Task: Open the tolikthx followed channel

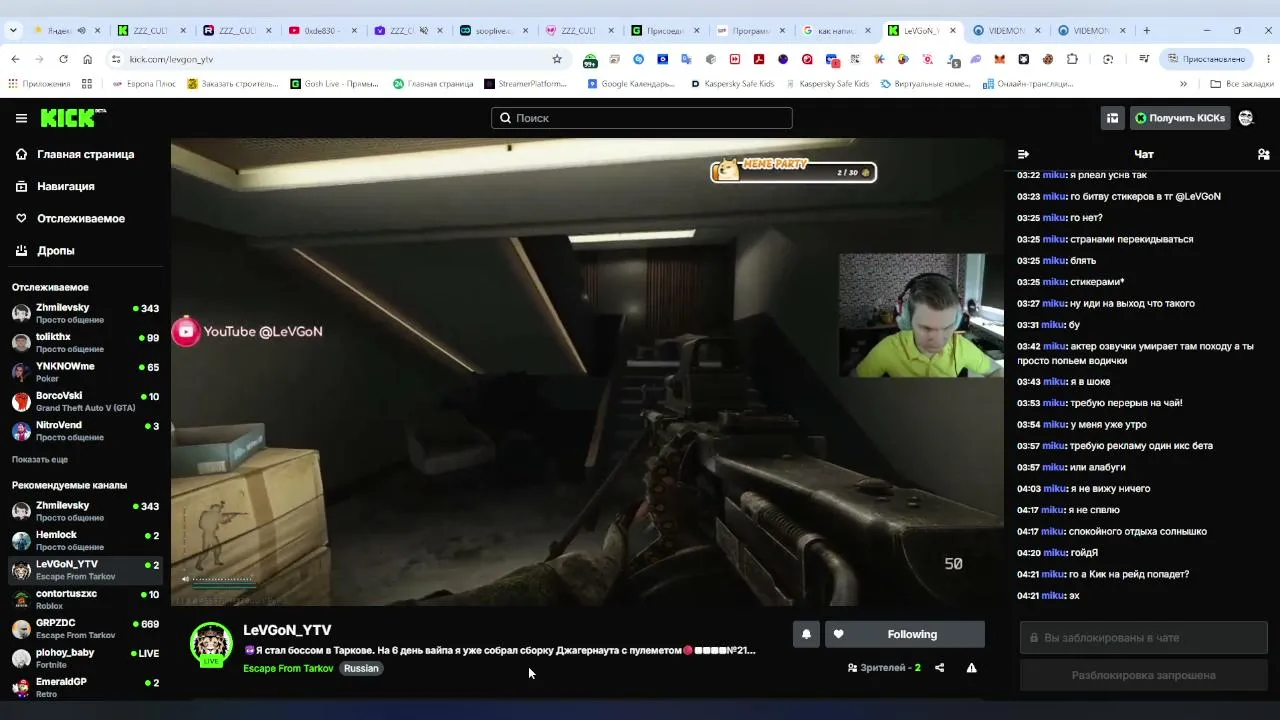Action: [x=85, y=342]
